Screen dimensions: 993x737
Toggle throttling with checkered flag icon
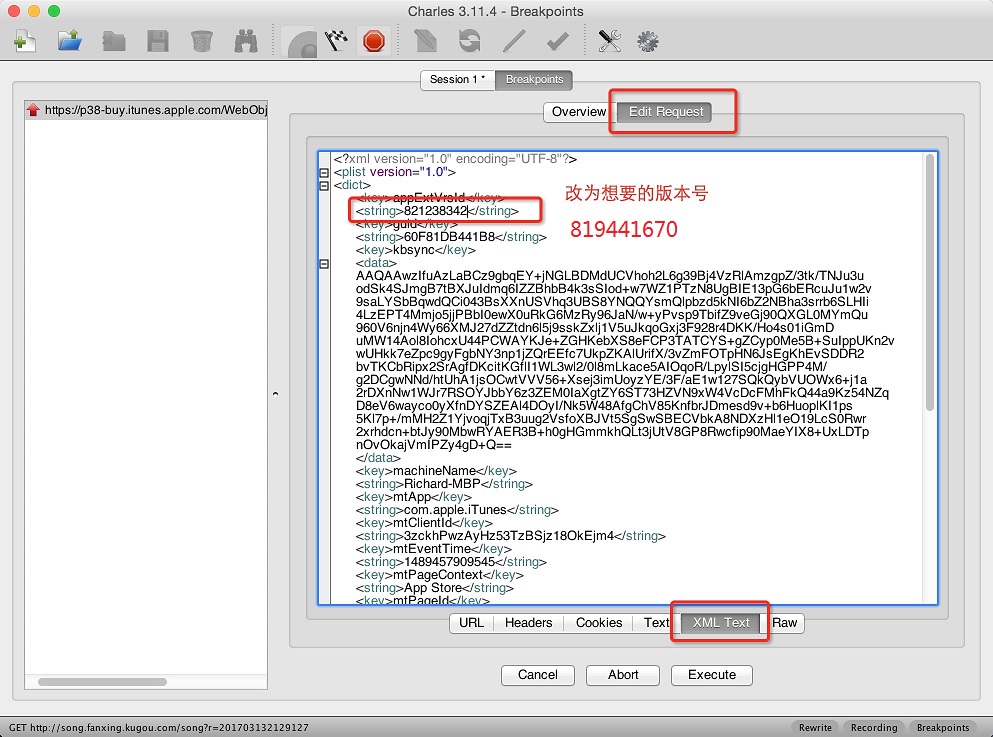point(336,42)
